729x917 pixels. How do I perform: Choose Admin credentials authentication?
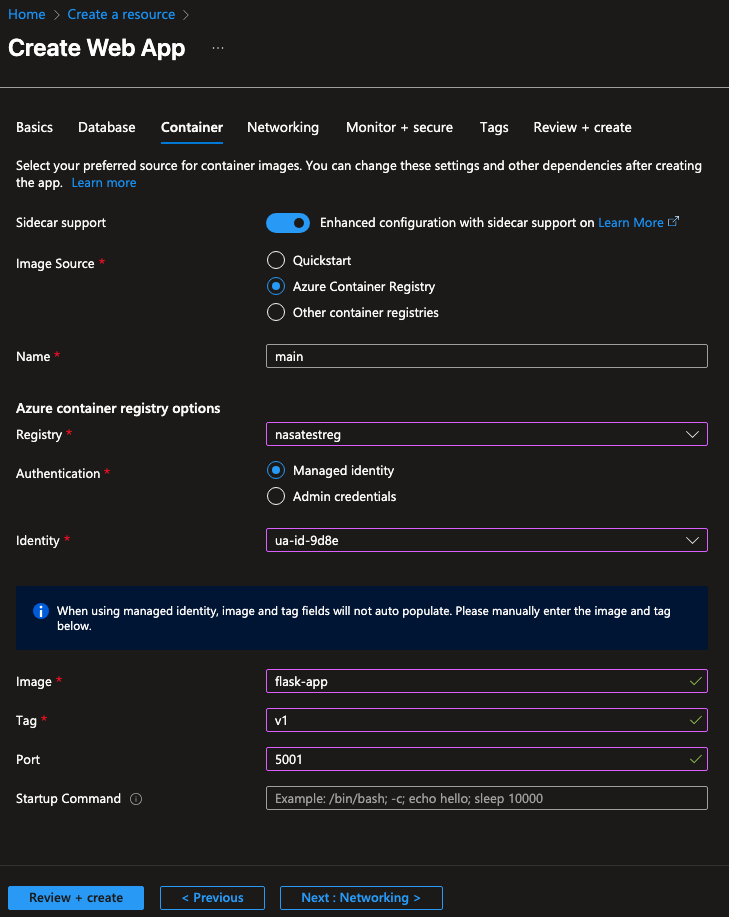tap(276, 496)
